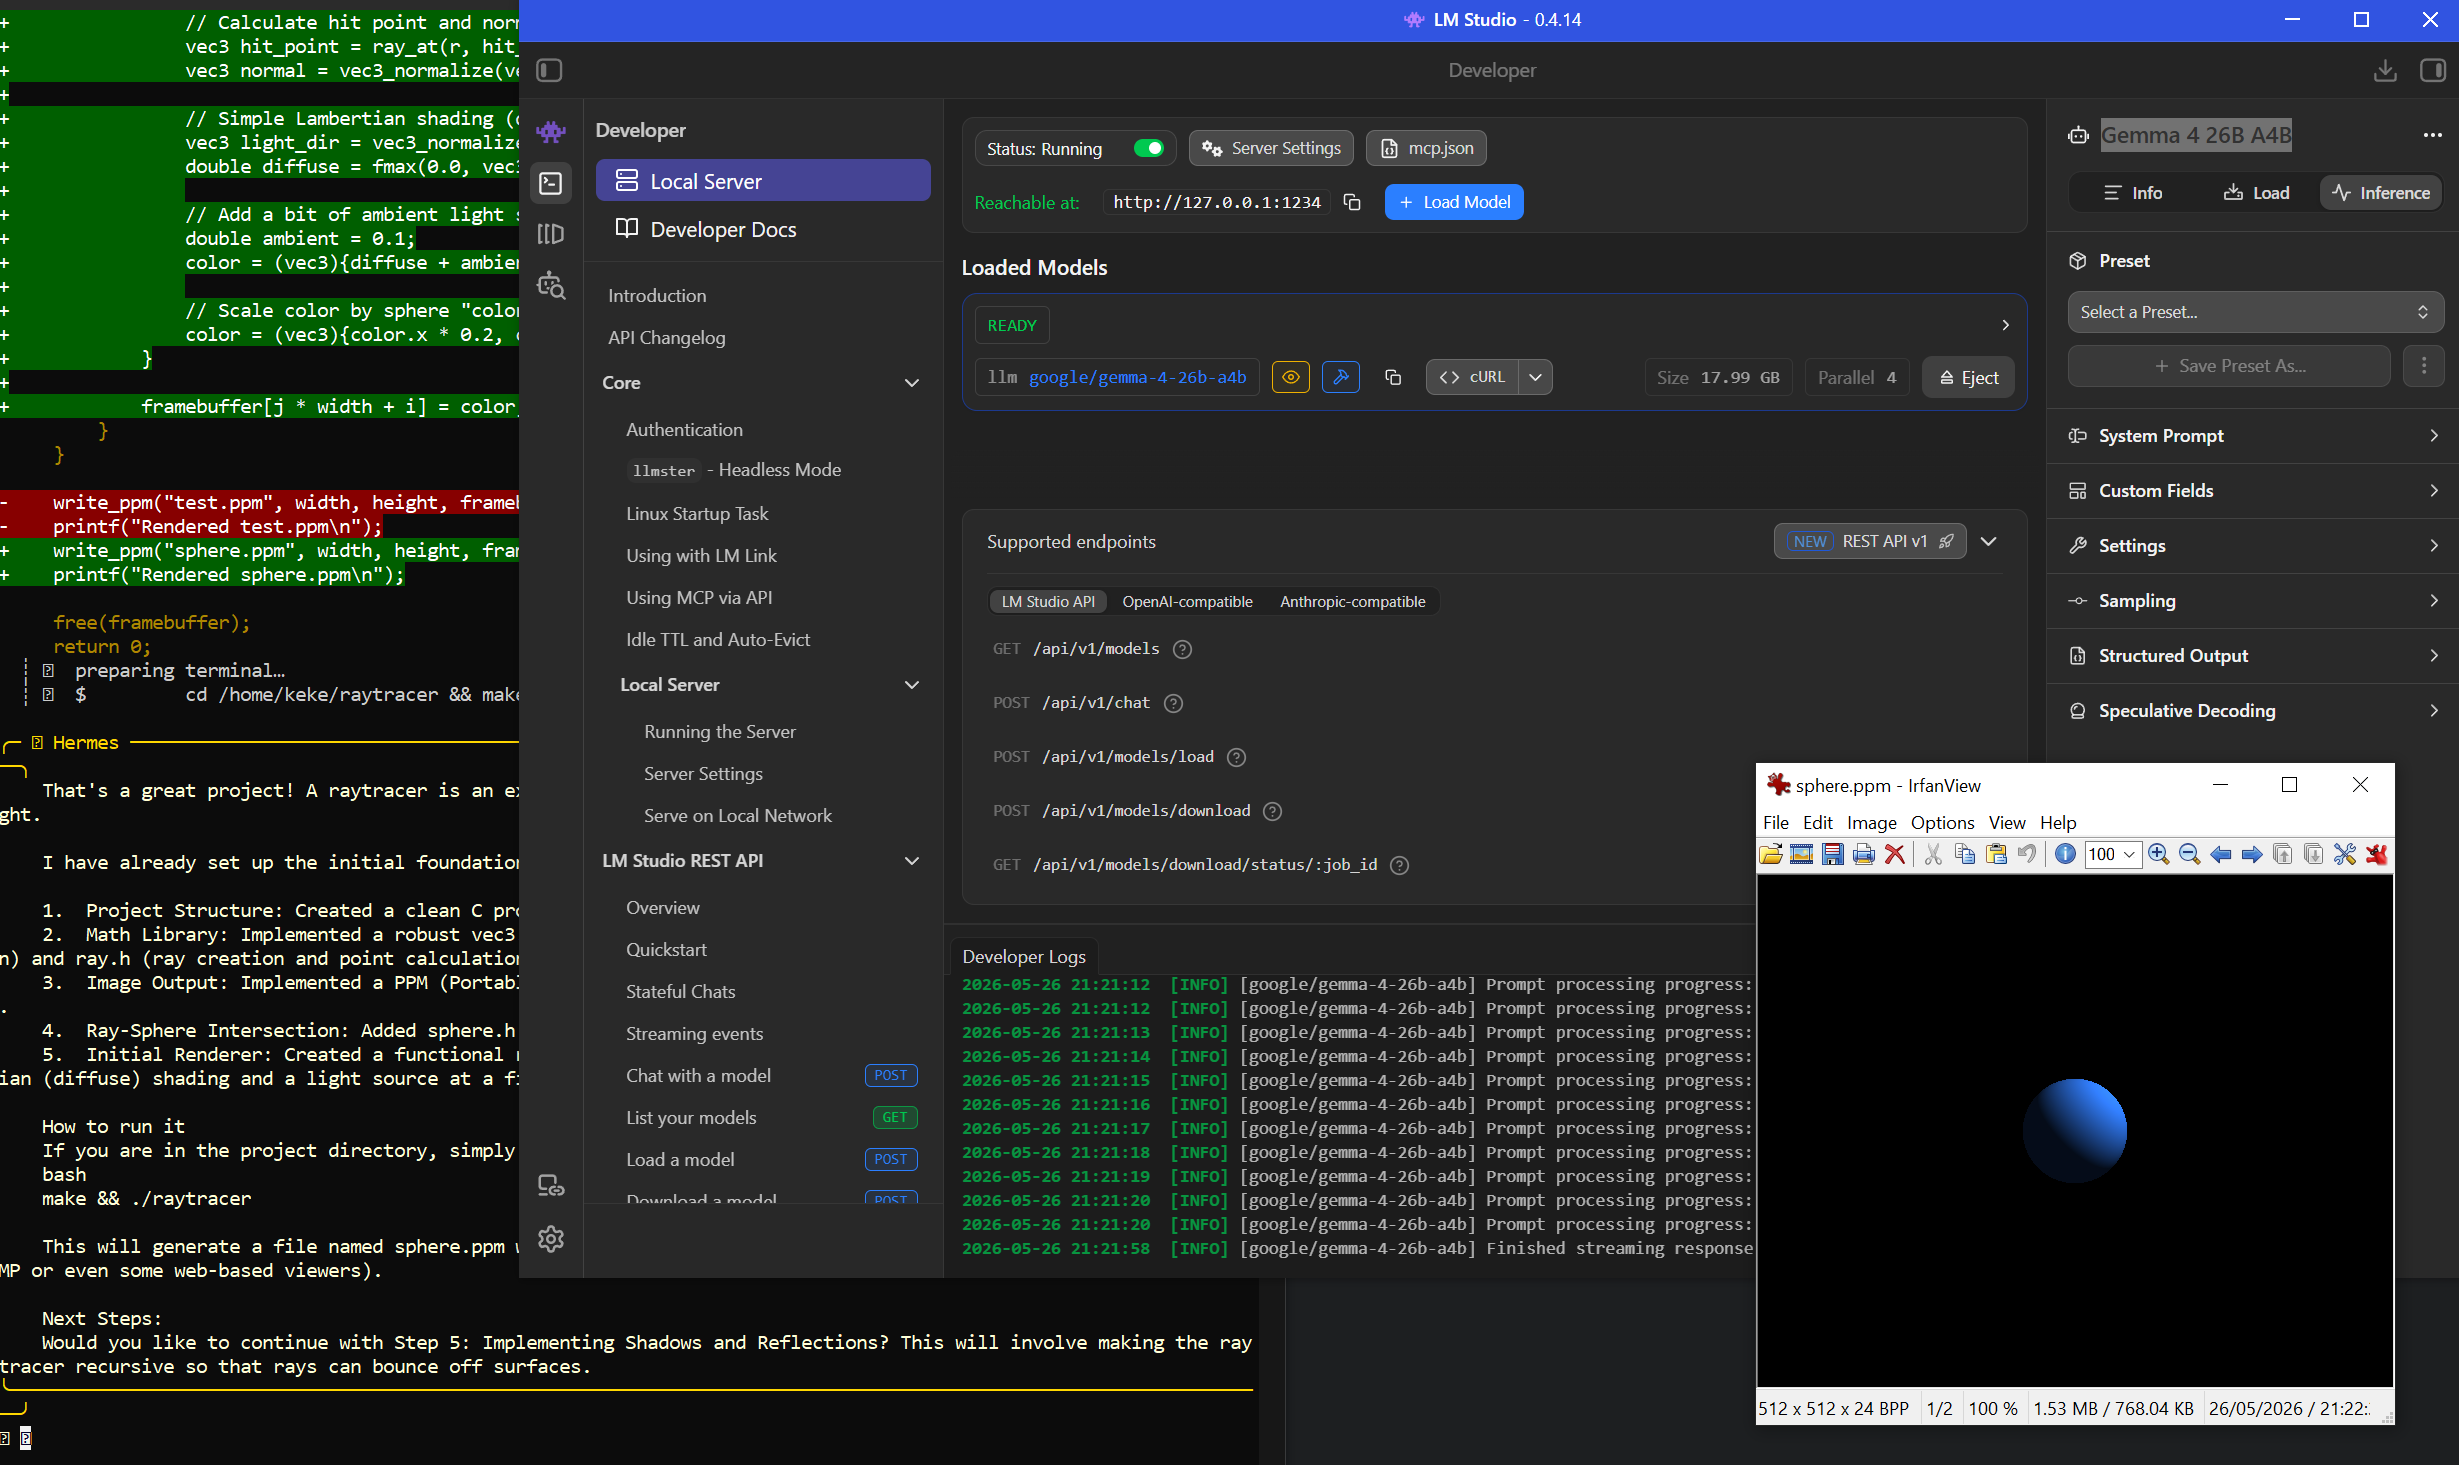The width and height of the screenshot is (2459, 1465).
Task: Expand the cURL dropdown arrow
Action: [1535, 377]
